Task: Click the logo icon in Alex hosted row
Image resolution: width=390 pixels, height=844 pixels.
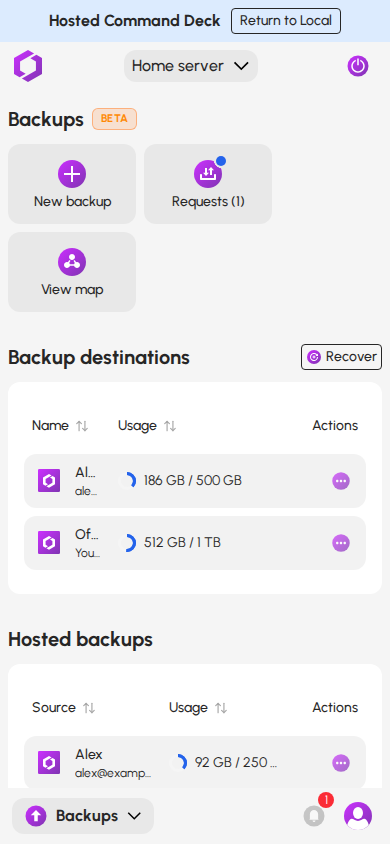Action: click(x=49, y=763)
